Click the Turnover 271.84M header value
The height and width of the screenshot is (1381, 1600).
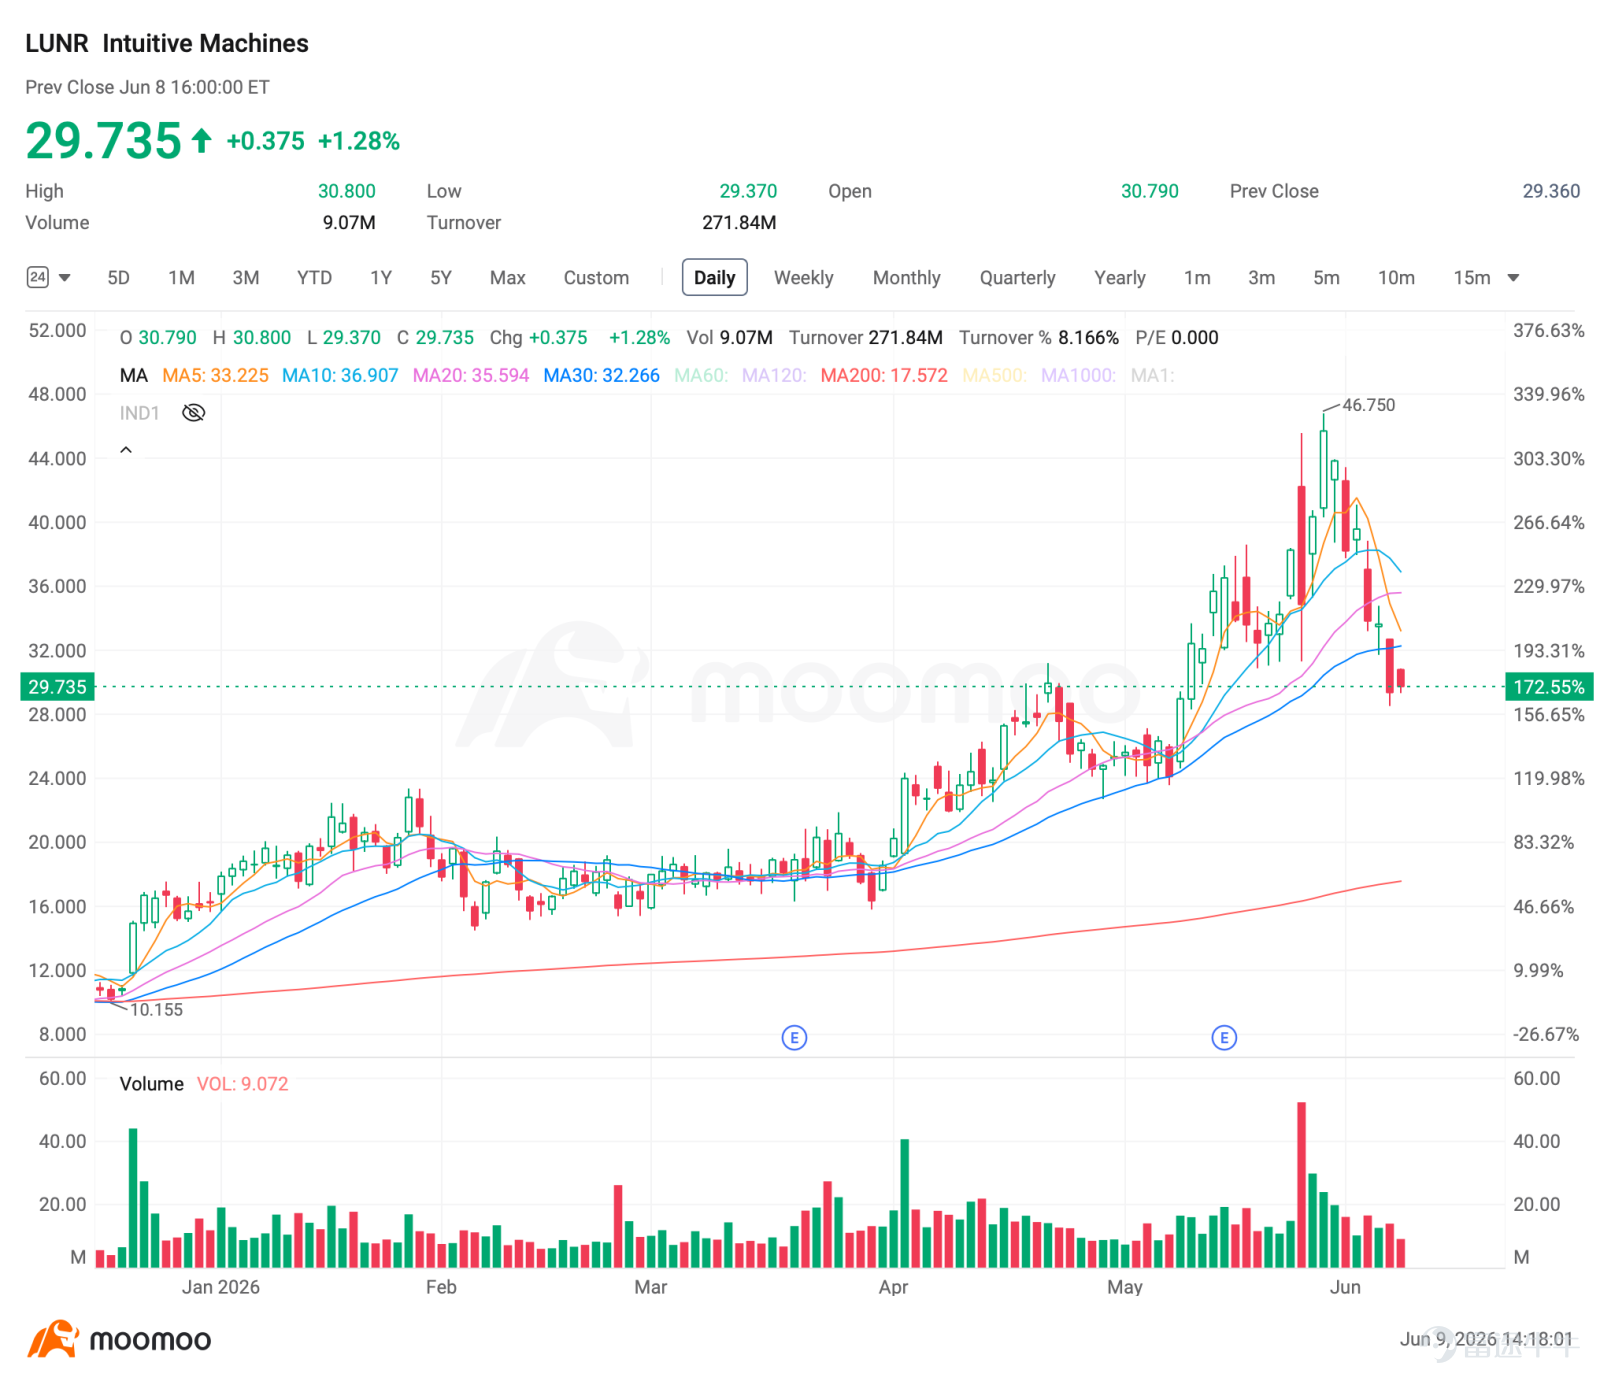coord(739,223)
